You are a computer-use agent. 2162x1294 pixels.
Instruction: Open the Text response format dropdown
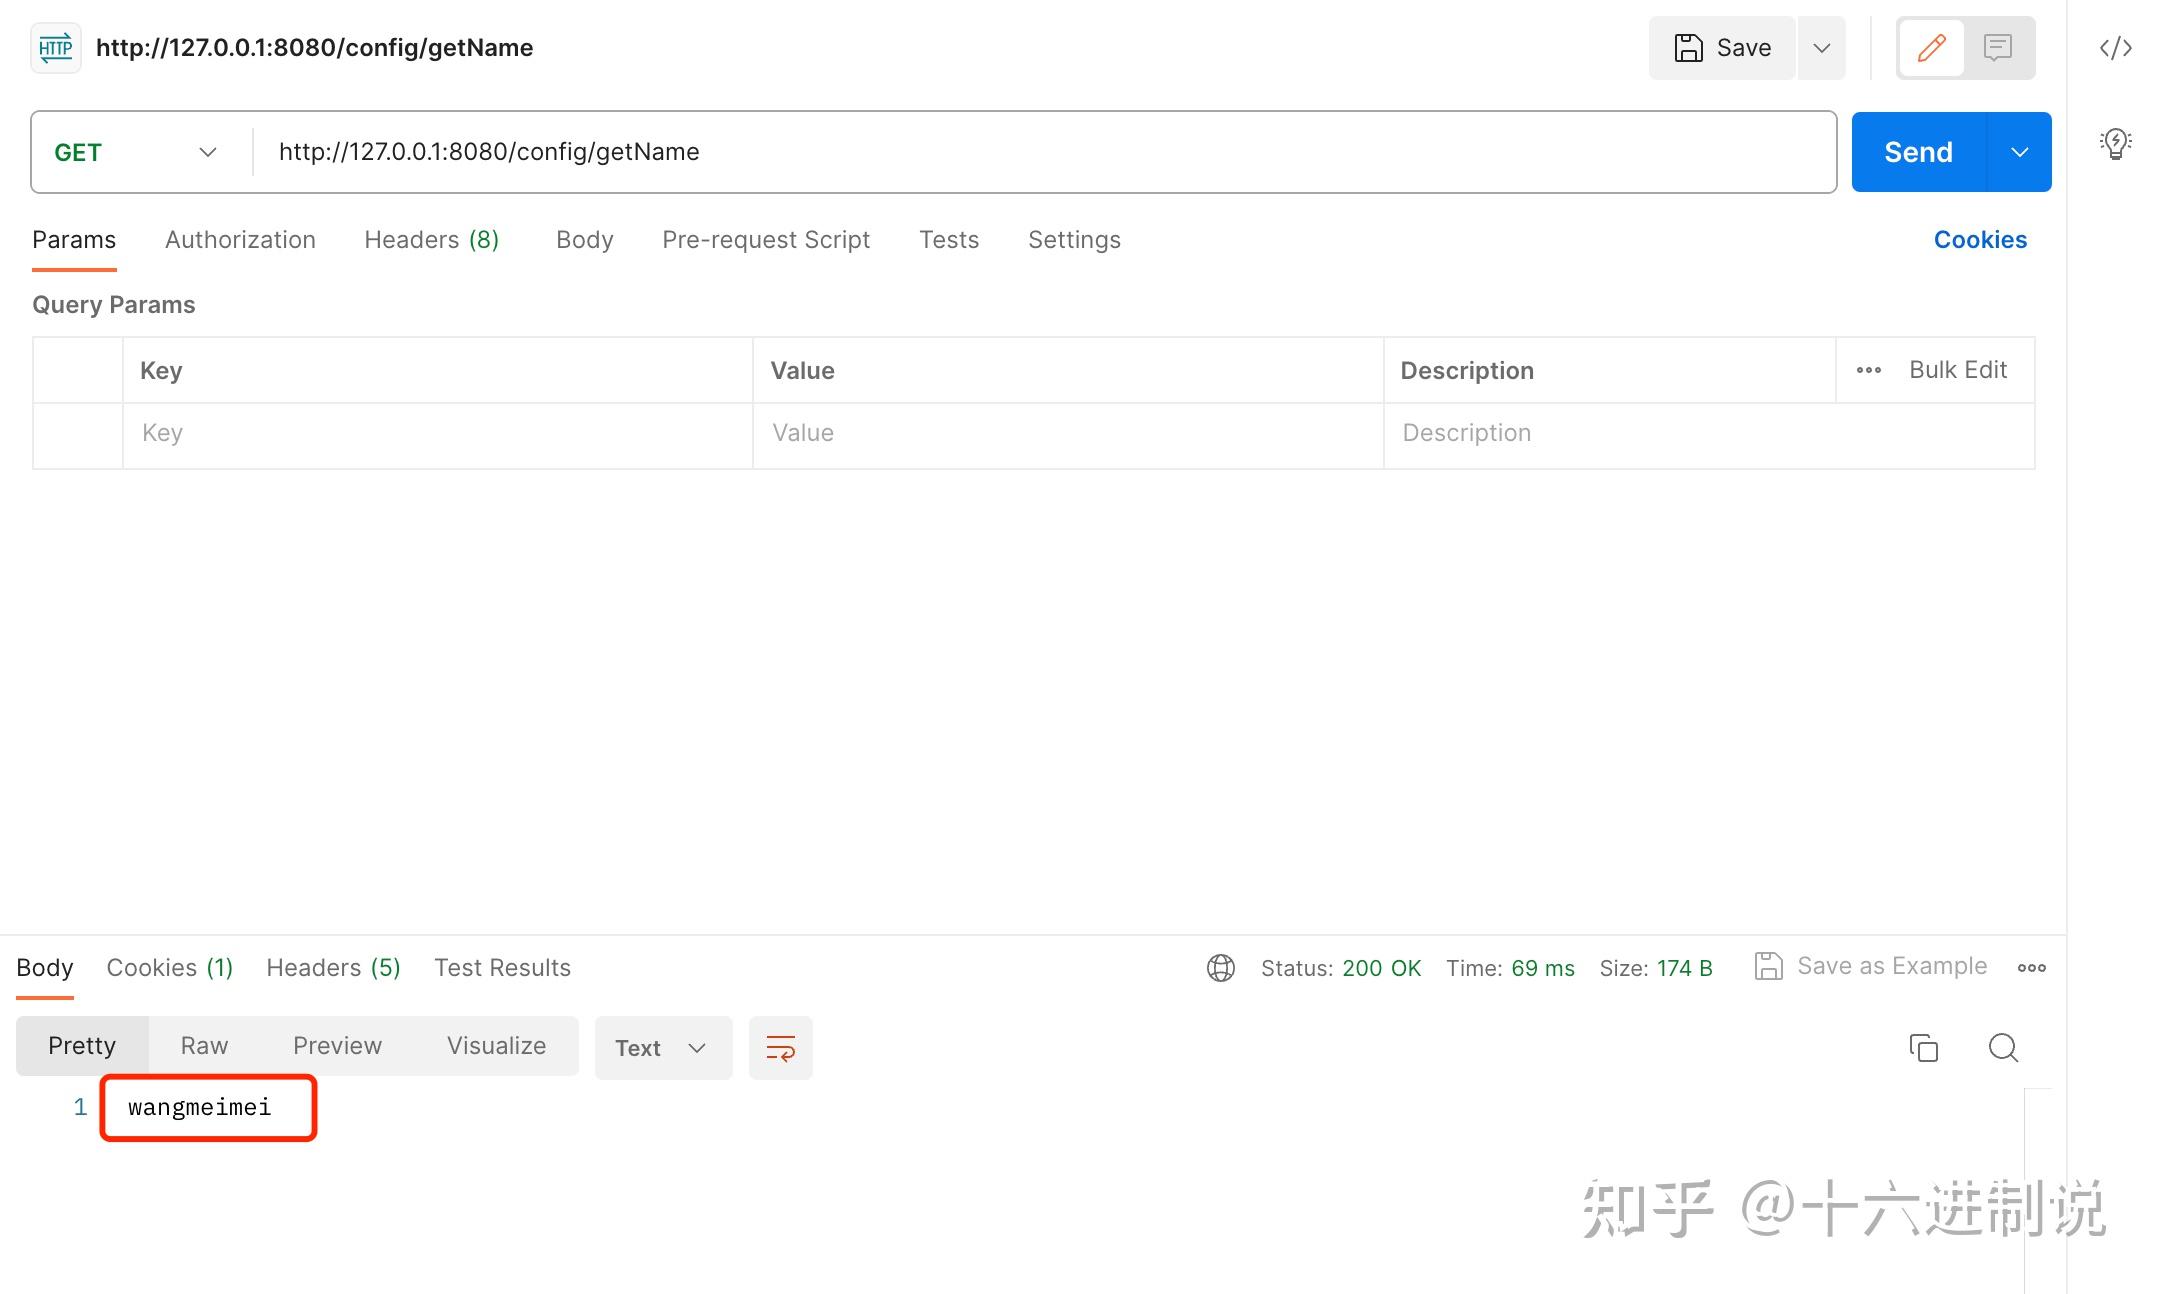coord(662,1047)
